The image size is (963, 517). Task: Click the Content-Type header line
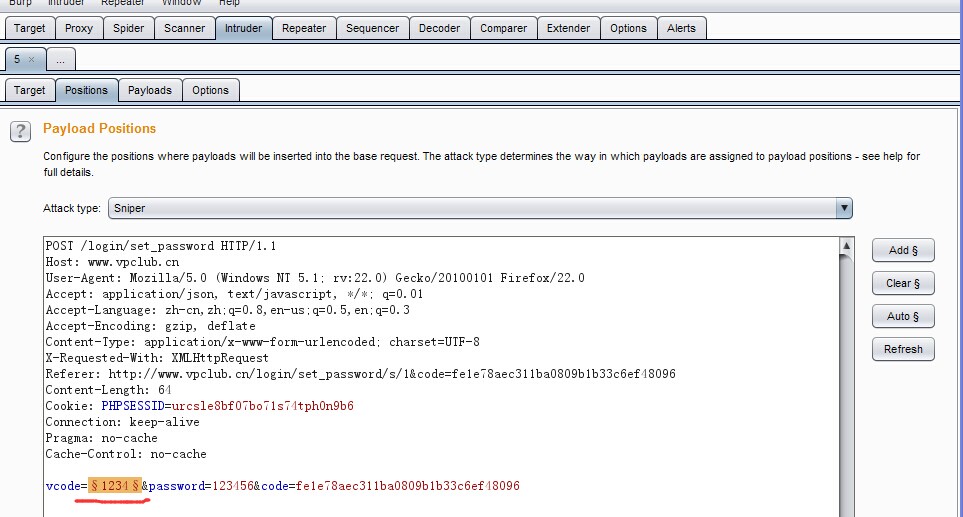click(263, 342)
